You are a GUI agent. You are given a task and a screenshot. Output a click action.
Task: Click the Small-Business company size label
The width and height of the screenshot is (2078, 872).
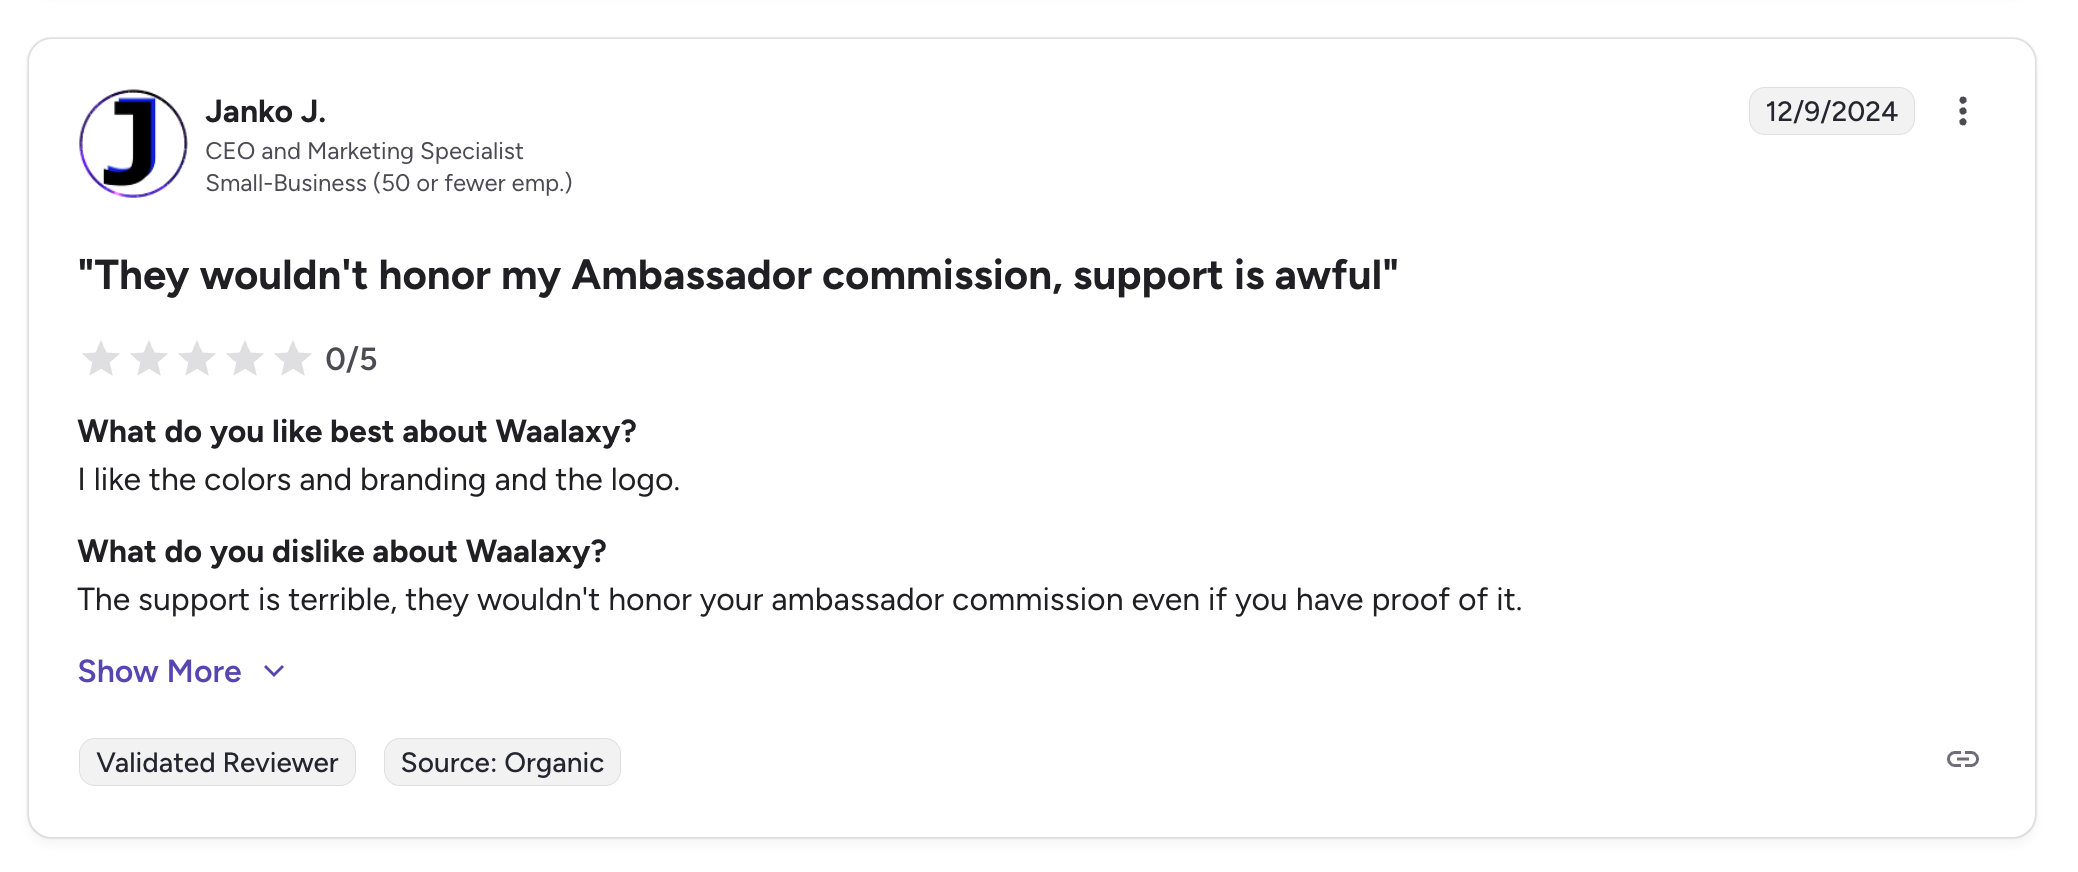click(388, 183)
